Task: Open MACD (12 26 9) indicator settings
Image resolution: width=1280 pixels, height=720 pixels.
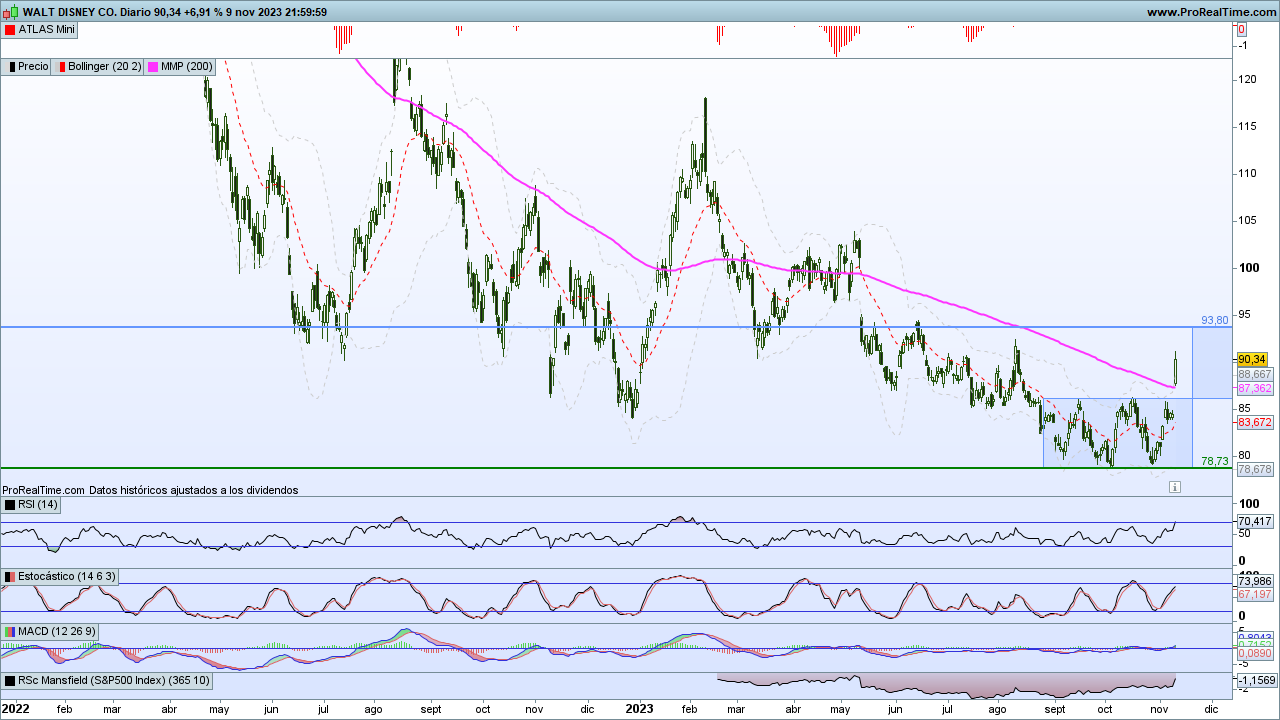Action: click(x=56, y=632)
